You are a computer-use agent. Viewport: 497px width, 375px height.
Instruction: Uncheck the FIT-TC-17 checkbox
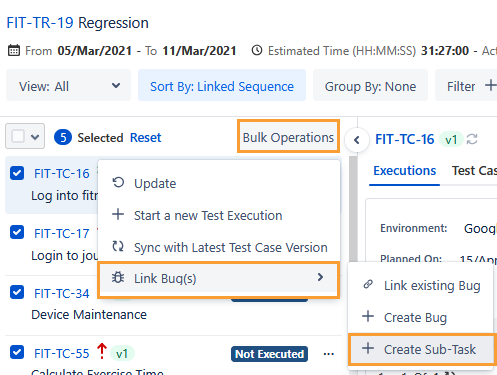point(17,232)
